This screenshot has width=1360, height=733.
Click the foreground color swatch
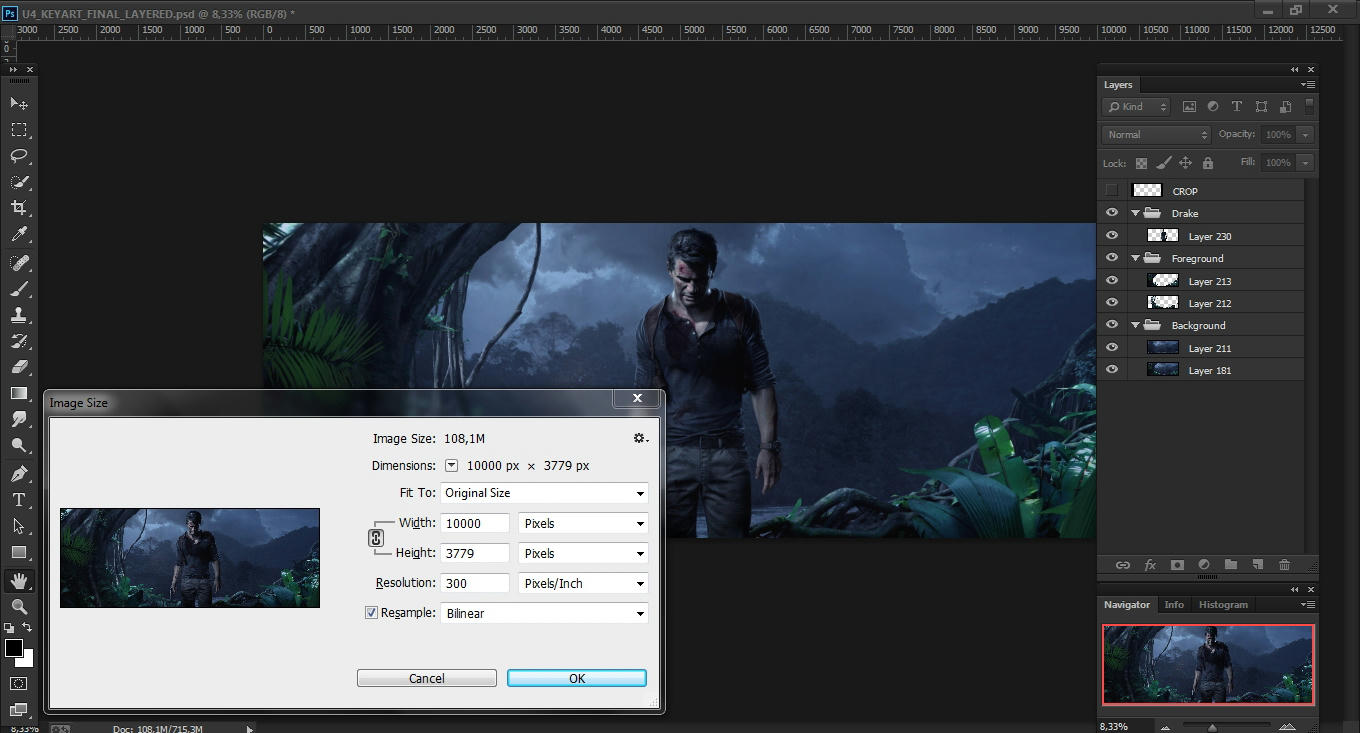(x=14, y=649)
